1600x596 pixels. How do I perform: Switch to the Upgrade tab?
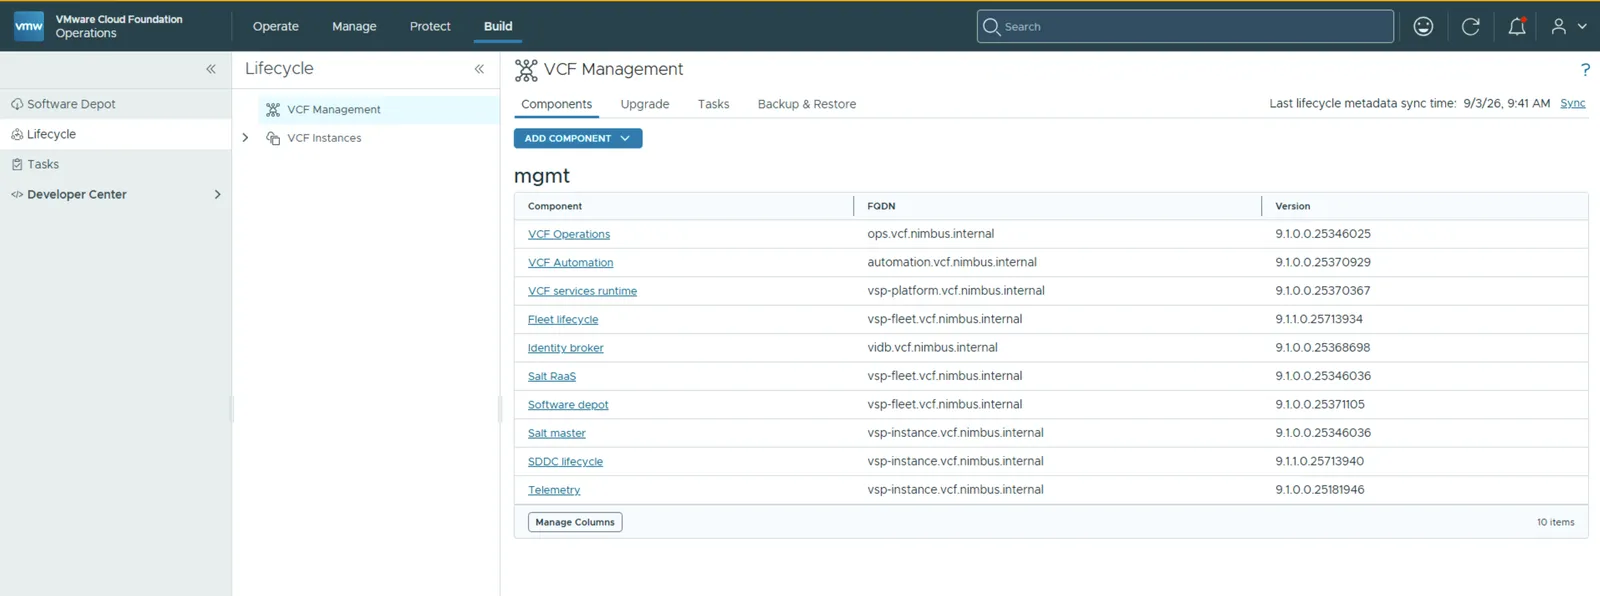[645, 104]
